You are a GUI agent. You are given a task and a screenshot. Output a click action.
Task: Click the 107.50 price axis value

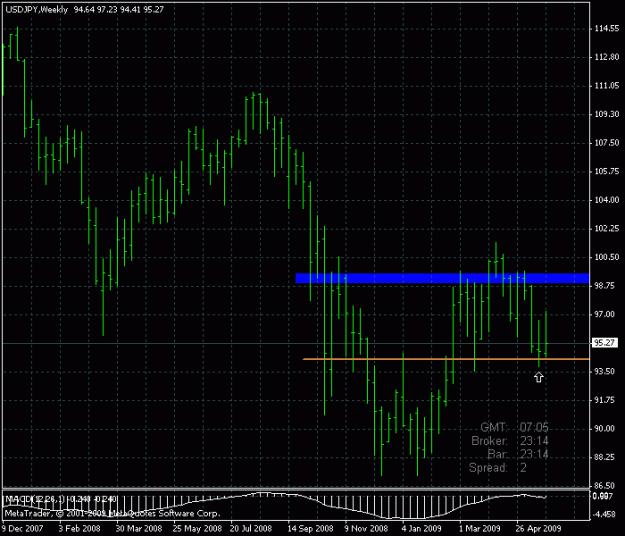[607, 143]
